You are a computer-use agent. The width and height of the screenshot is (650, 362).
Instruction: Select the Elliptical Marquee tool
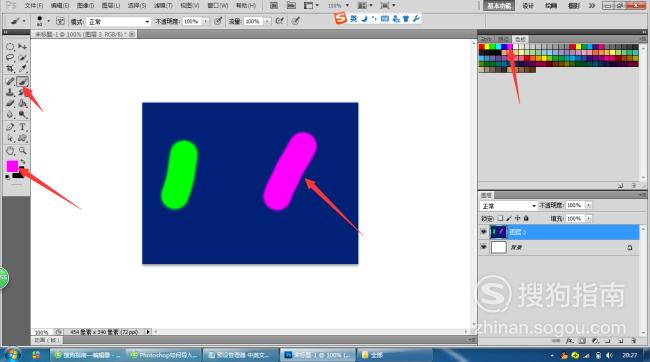click(10, 46)
